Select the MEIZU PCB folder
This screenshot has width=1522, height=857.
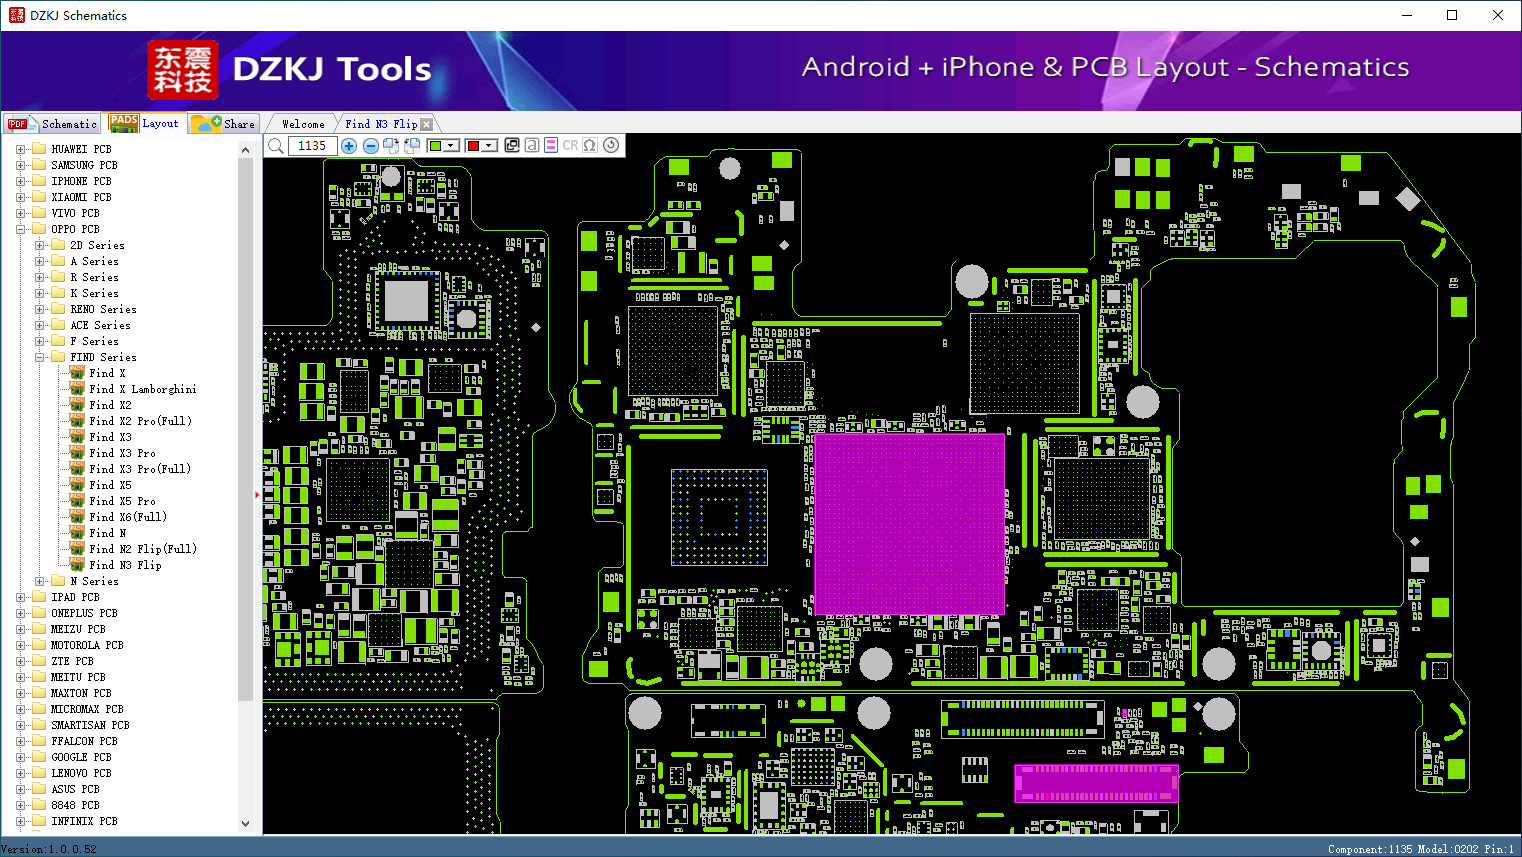tap(78, 629)
